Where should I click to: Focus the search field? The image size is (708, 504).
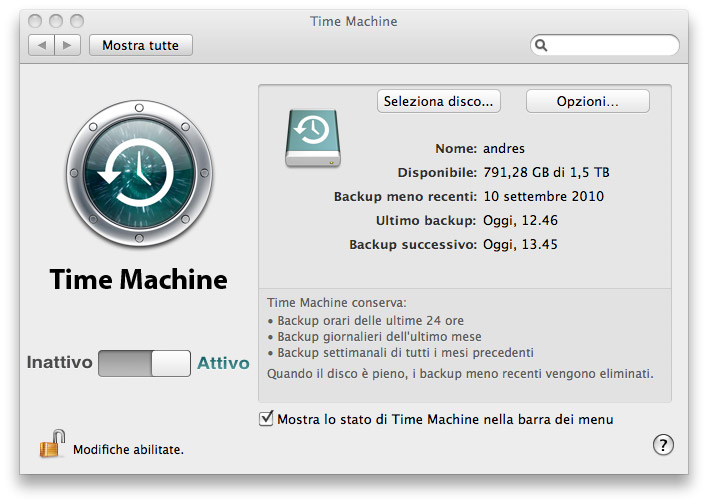pyautogui.click(x=605, y=45)
